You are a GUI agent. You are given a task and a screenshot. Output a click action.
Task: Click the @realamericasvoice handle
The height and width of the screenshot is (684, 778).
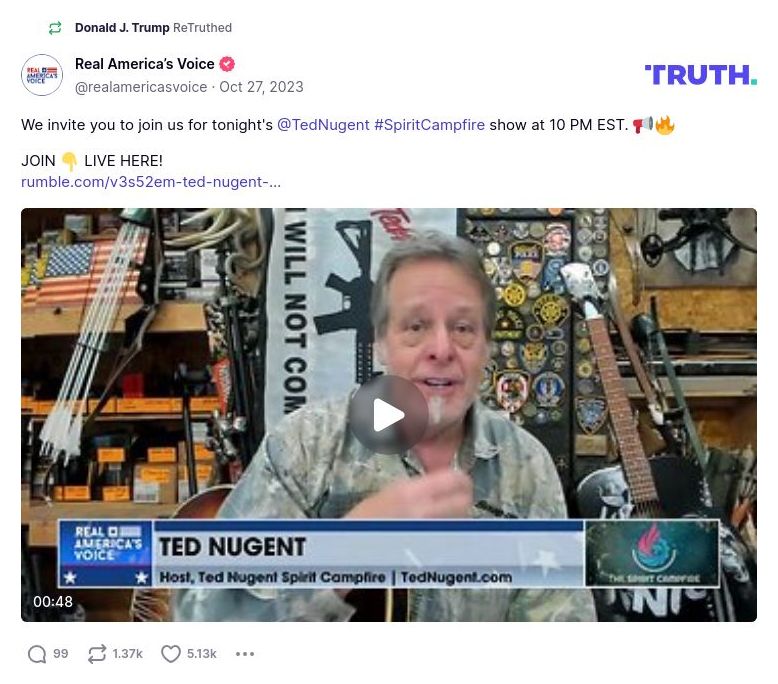click(141, 87)
